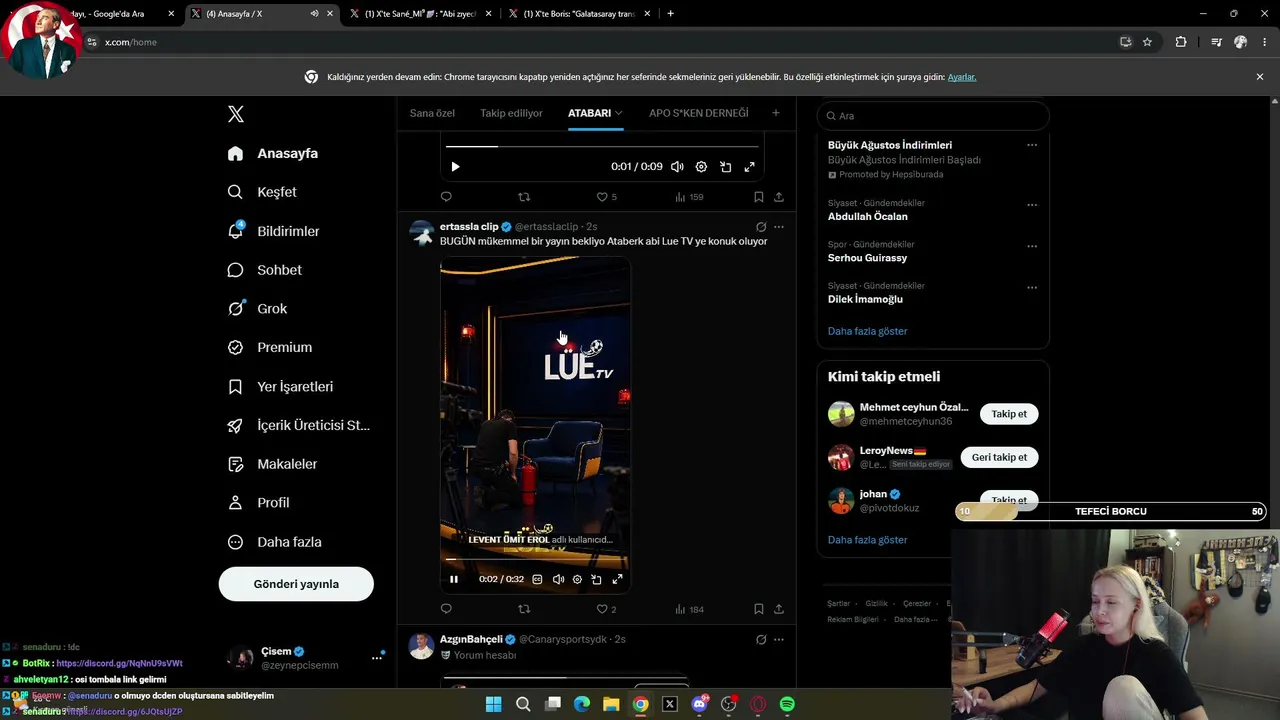Seek on the LUE TV video progress bar
This screenshot has width=1280, height=720.
tap(535, 560)
